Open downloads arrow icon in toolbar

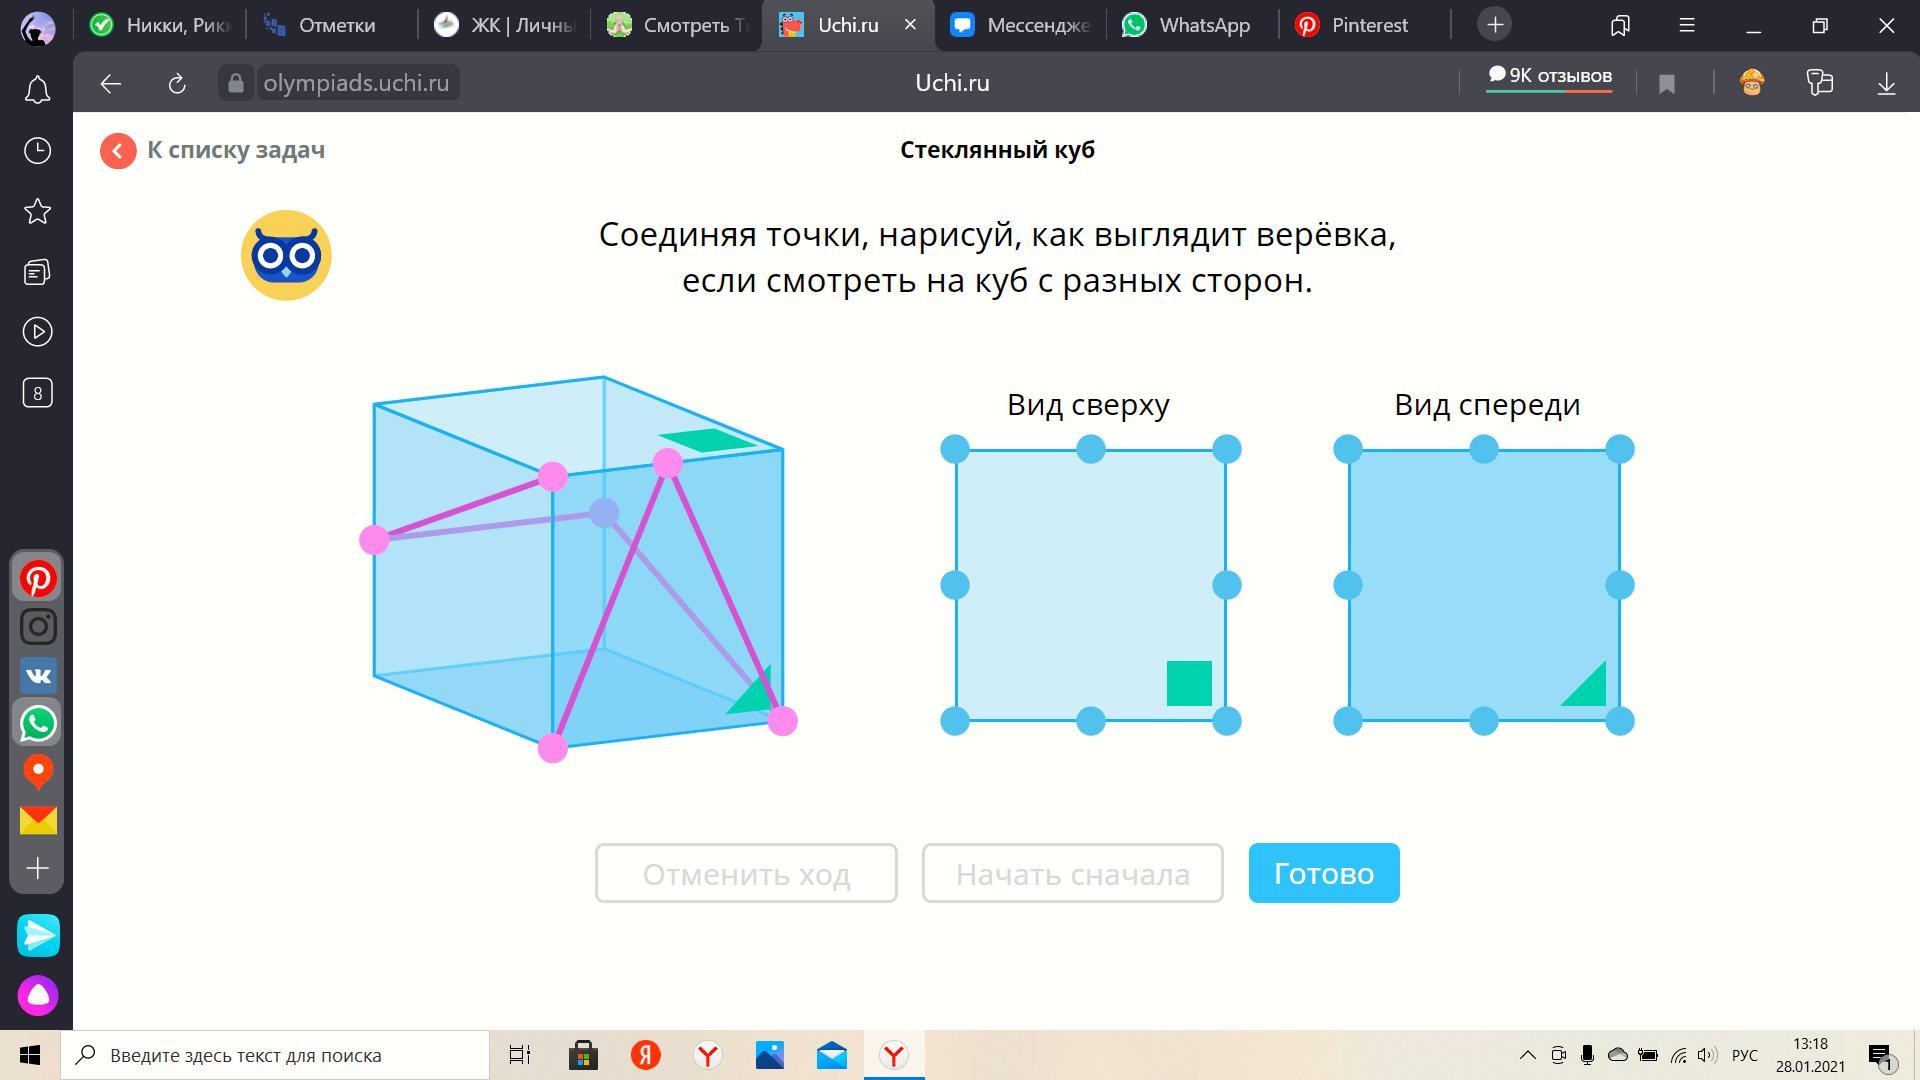coord(1886,84)
